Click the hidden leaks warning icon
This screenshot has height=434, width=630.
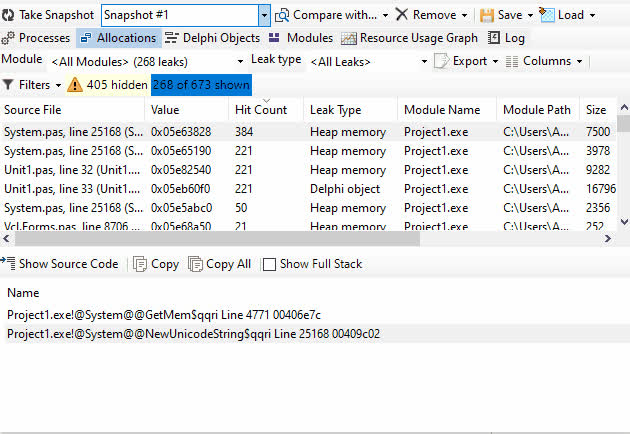(x=75, y=85)
